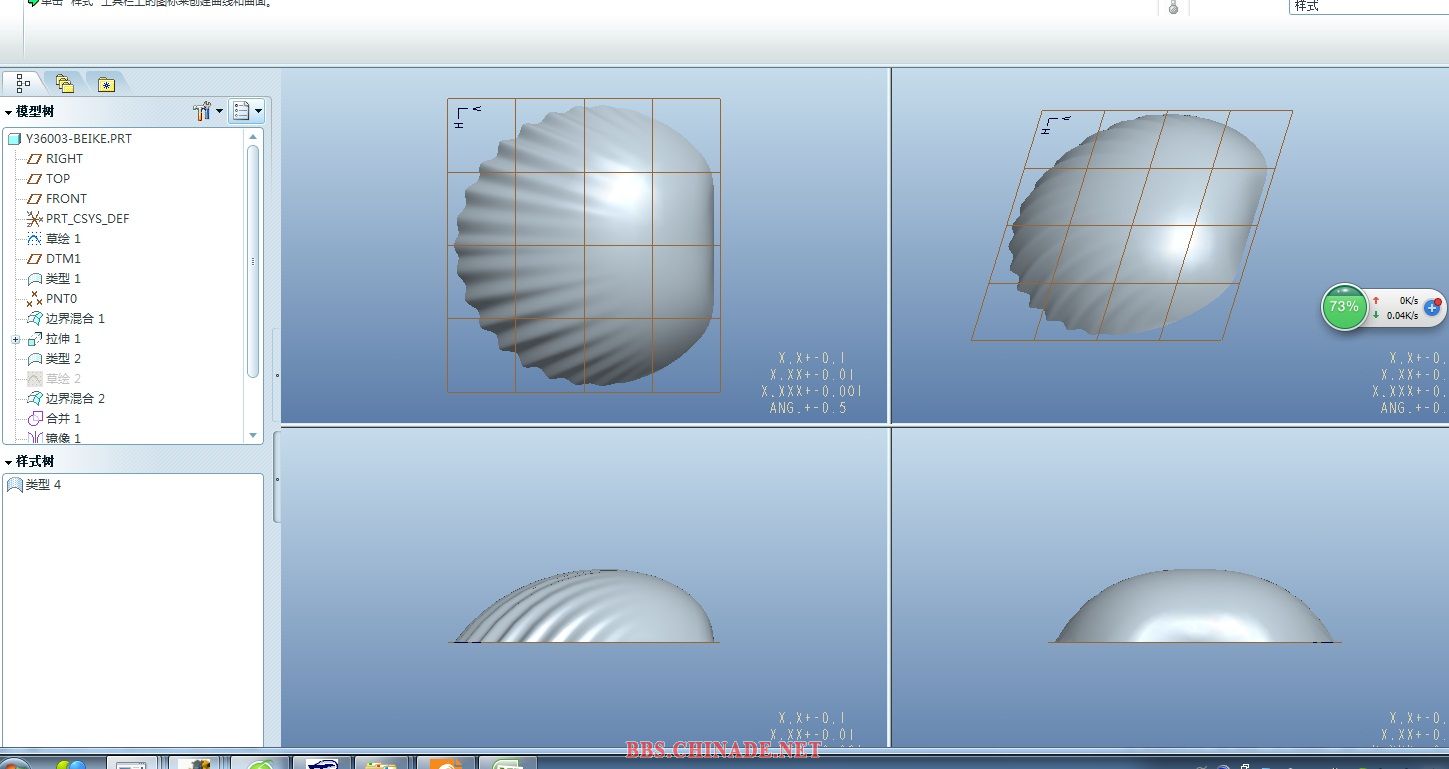Click the 样式 selection filter field
1449x769 pixels.
1368,6
